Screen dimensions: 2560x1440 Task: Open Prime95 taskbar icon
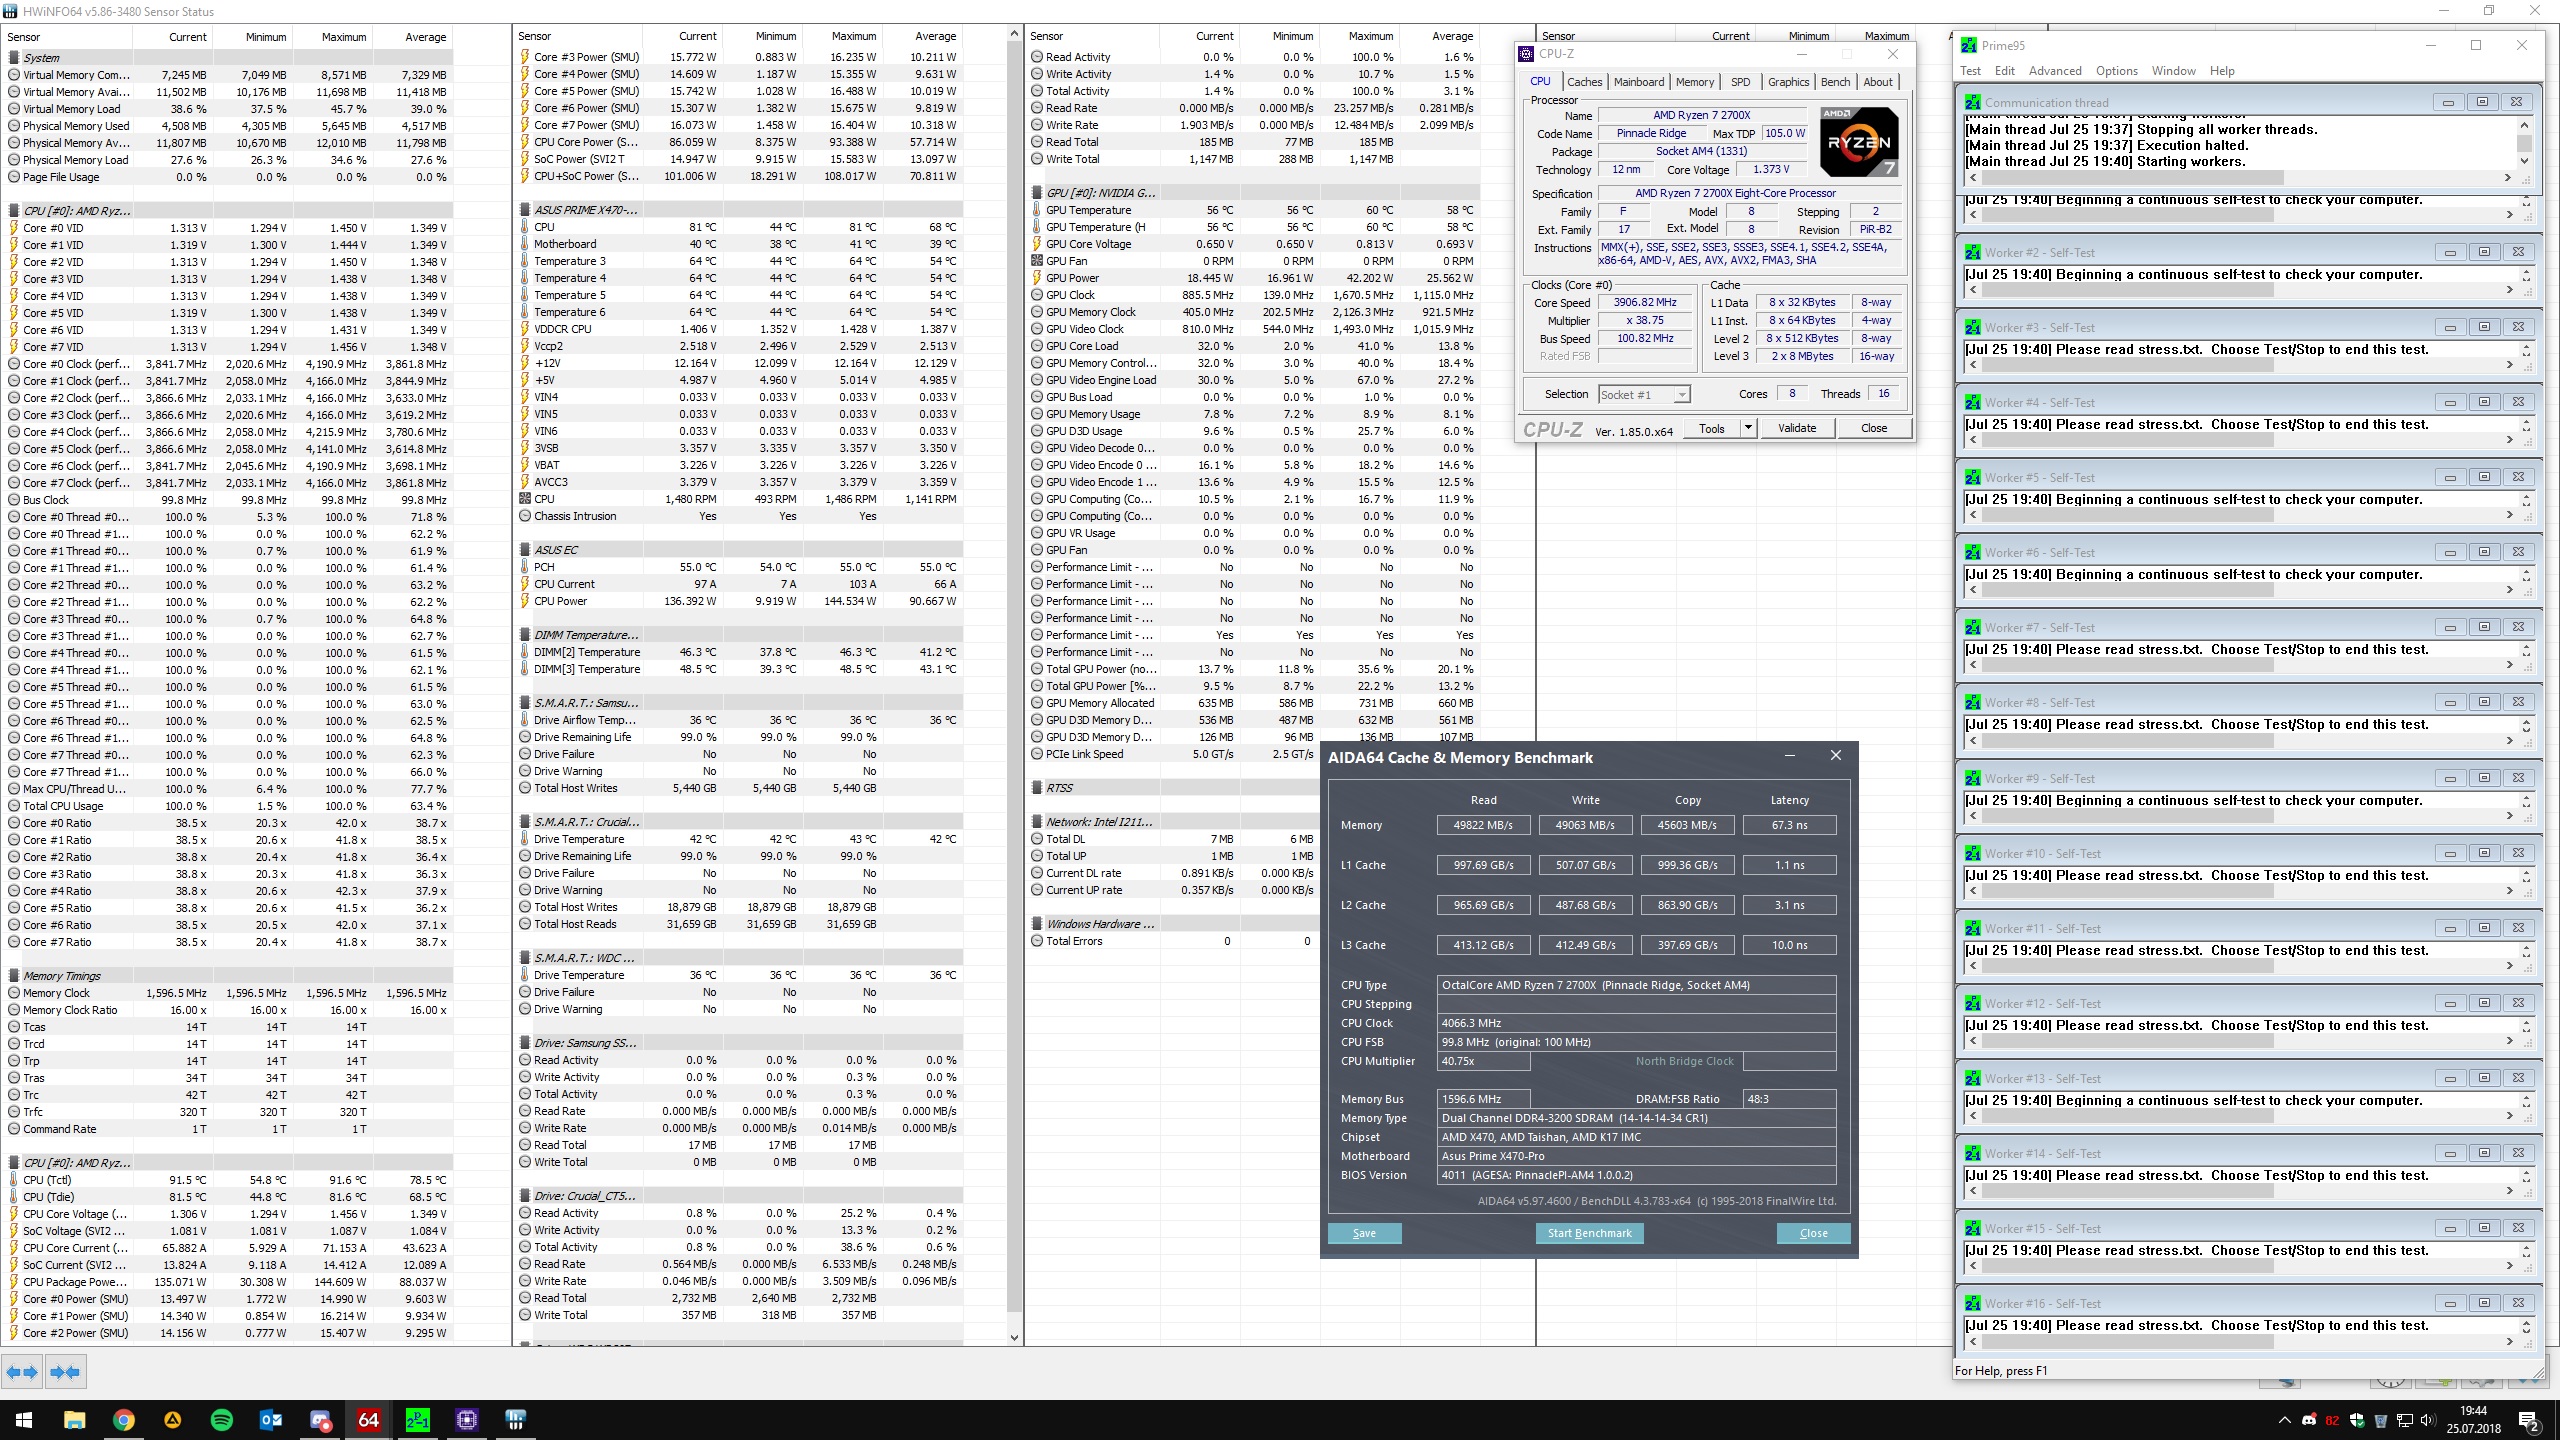pyautogui.click(x=417, y=1420)
